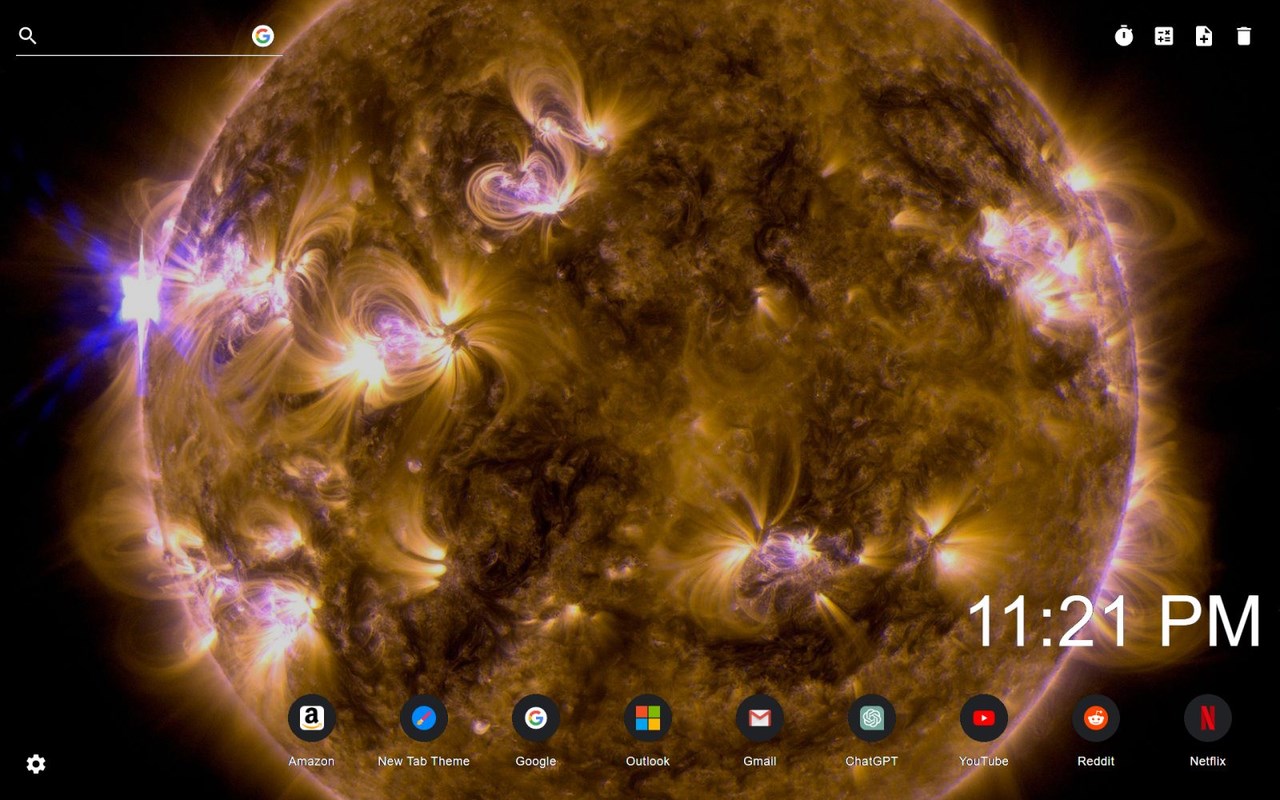Open the Google shortcut in the dock

(x=536, y=718)
